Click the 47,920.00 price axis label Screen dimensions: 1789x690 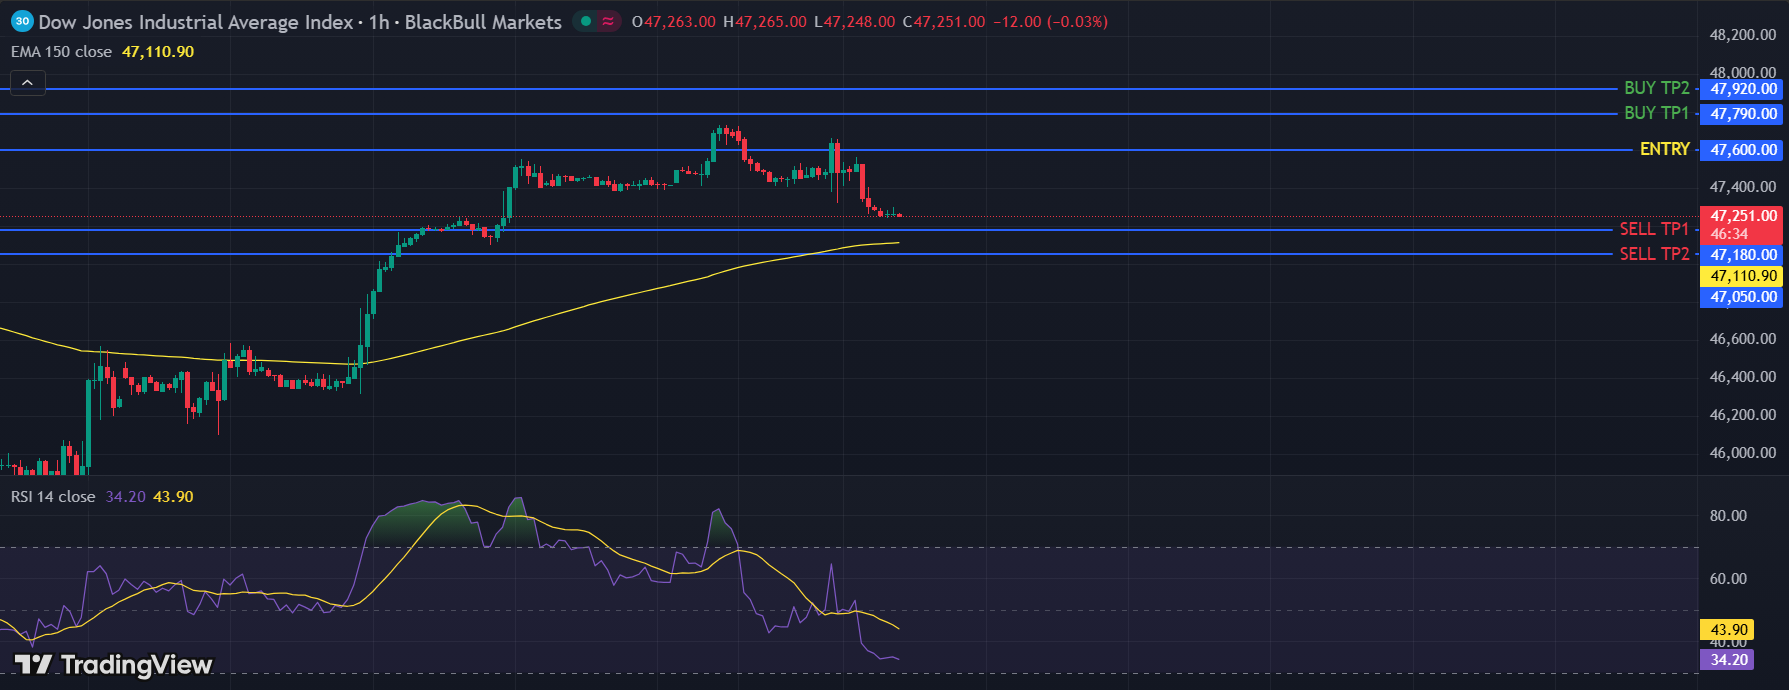click(x=1743, y=89)
